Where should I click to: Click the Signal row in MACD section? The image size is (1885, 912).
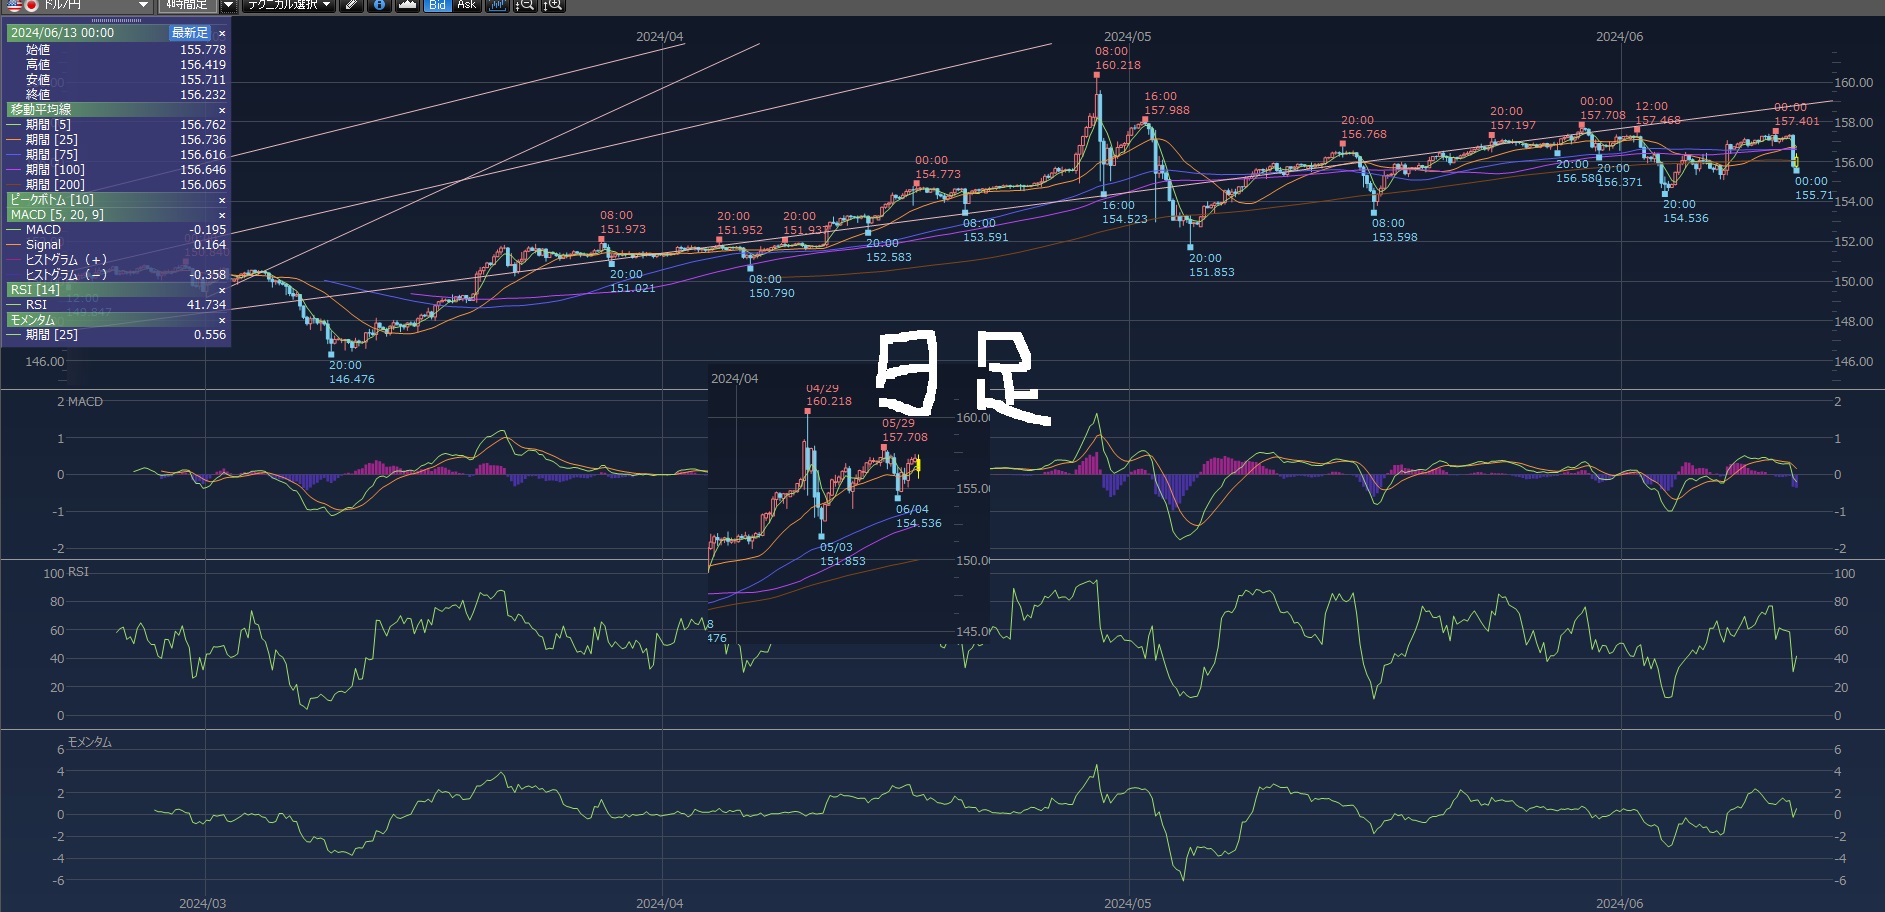118,245
